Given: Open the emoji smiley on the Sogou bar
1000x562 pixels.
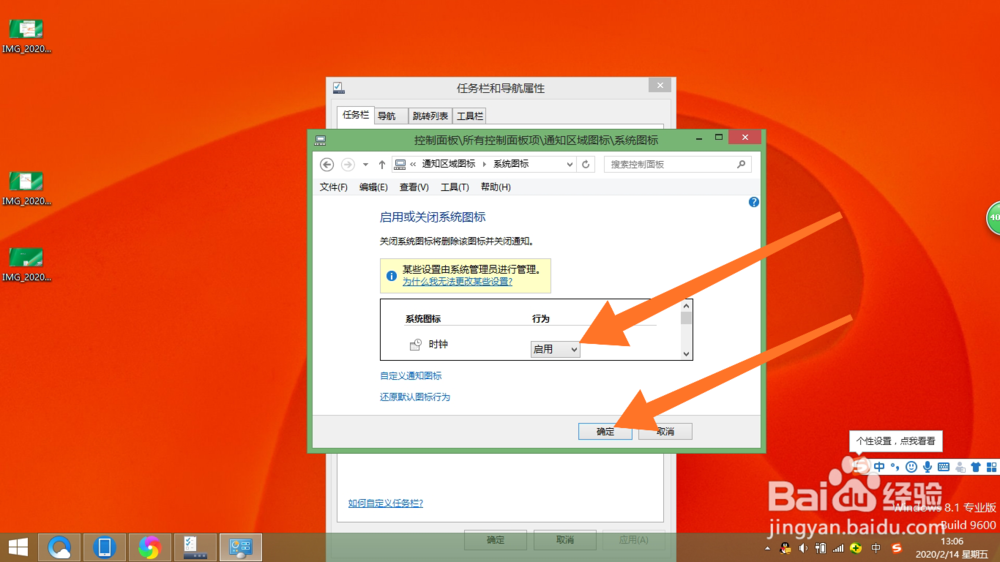Looking at the screenshot, I should coord(911,467).
